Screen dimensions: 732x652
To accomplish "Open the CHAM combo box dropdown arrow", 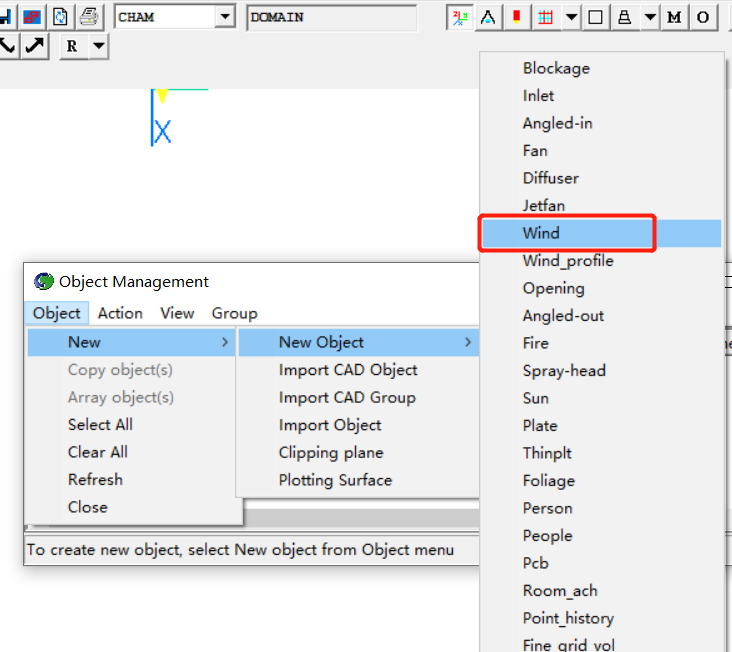I will tap(225, 17).
